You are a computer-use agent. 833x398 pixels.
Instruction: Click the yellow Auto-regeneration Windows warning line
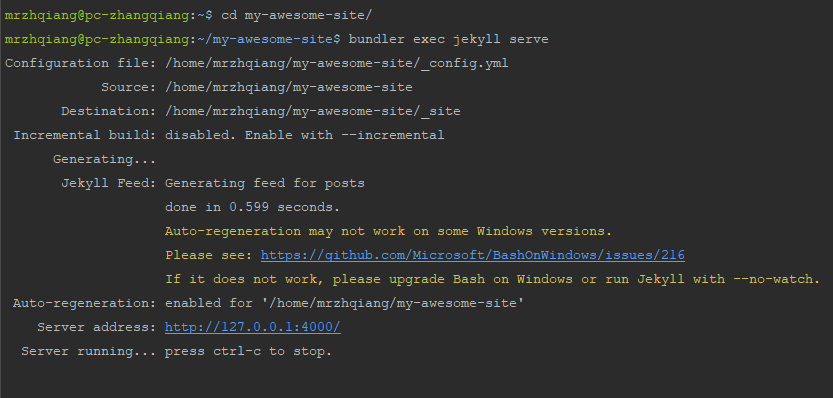[389, 232]
